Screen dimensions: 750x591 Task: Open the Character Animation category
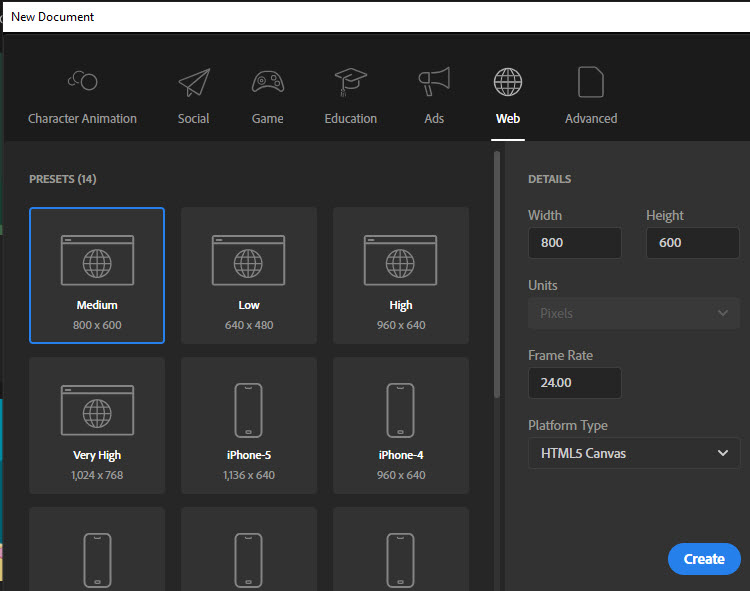82,97
